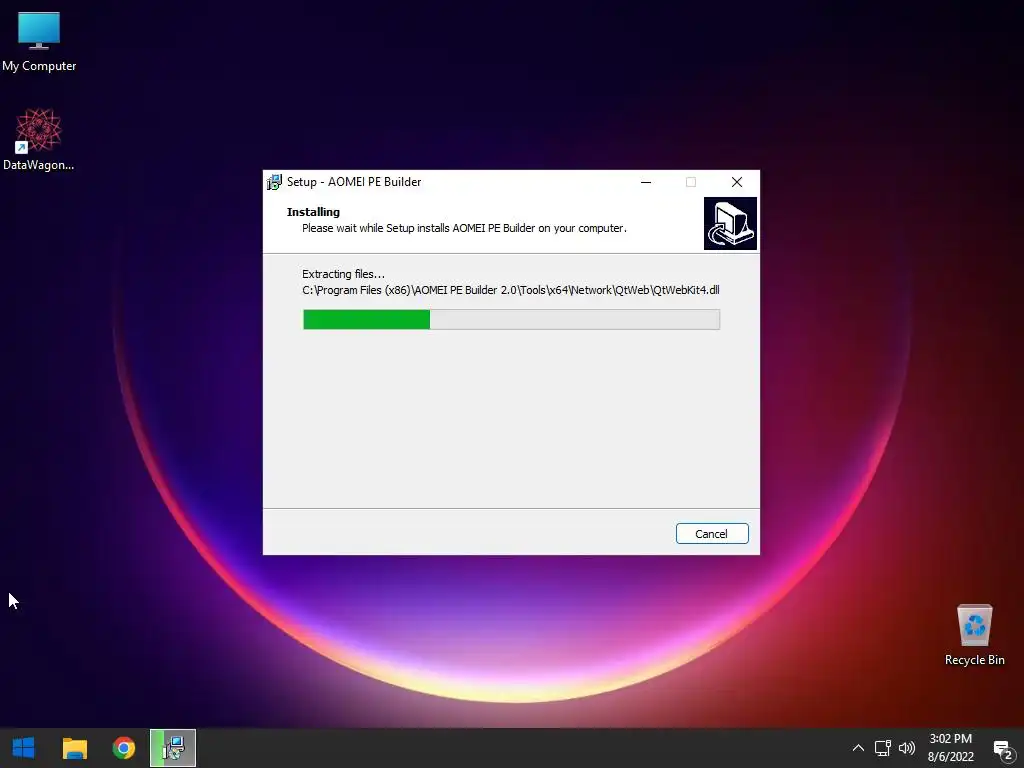This screenshot has width=1024, height=768.
Task: Select the AOMEI setup taskbar button
Action: 173,748
